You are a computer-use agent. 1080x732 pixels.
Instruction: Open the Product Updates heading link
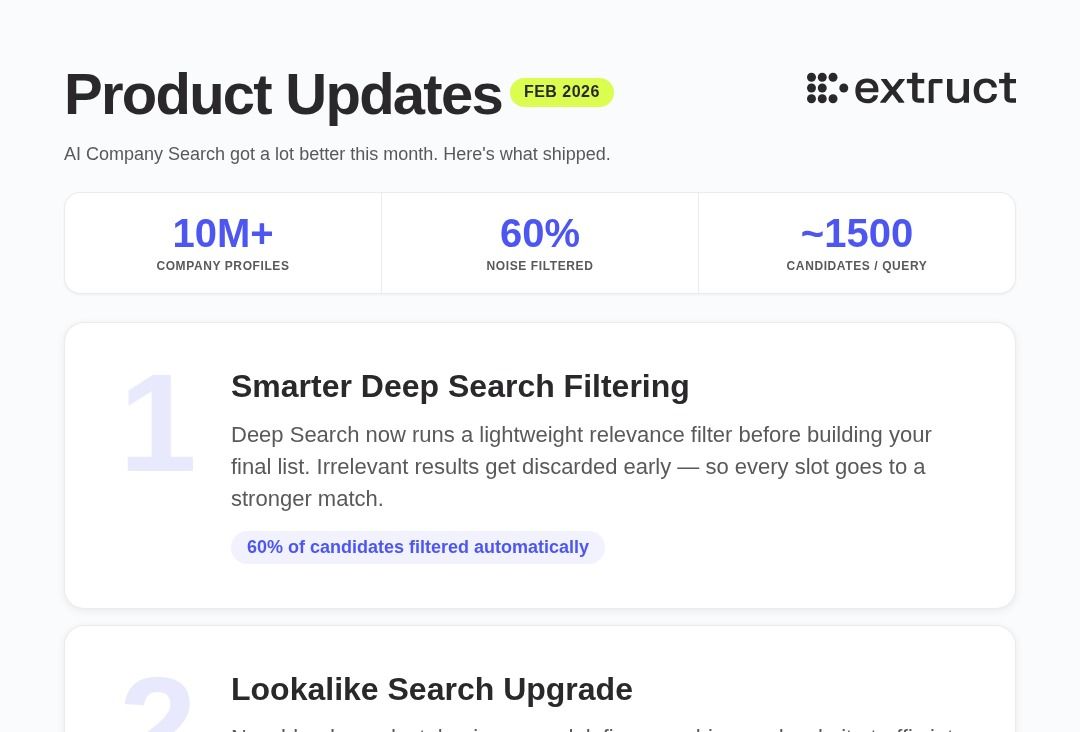(282, 94)
